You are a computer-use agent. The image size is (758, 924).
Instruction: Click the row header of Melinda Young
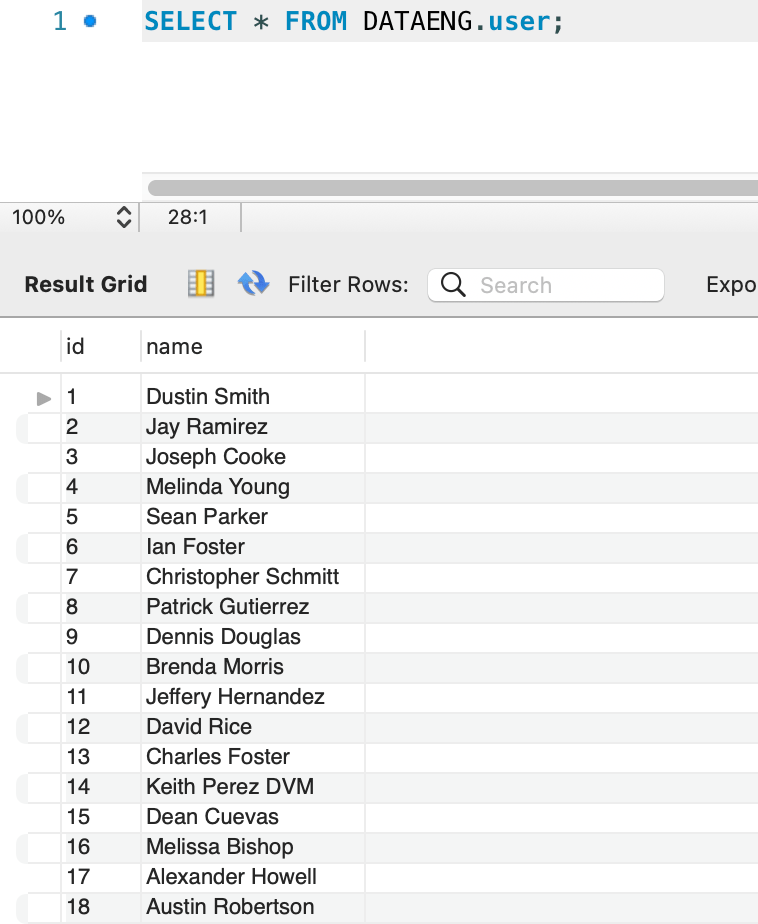pyautogui.click(x=38, y=487)
